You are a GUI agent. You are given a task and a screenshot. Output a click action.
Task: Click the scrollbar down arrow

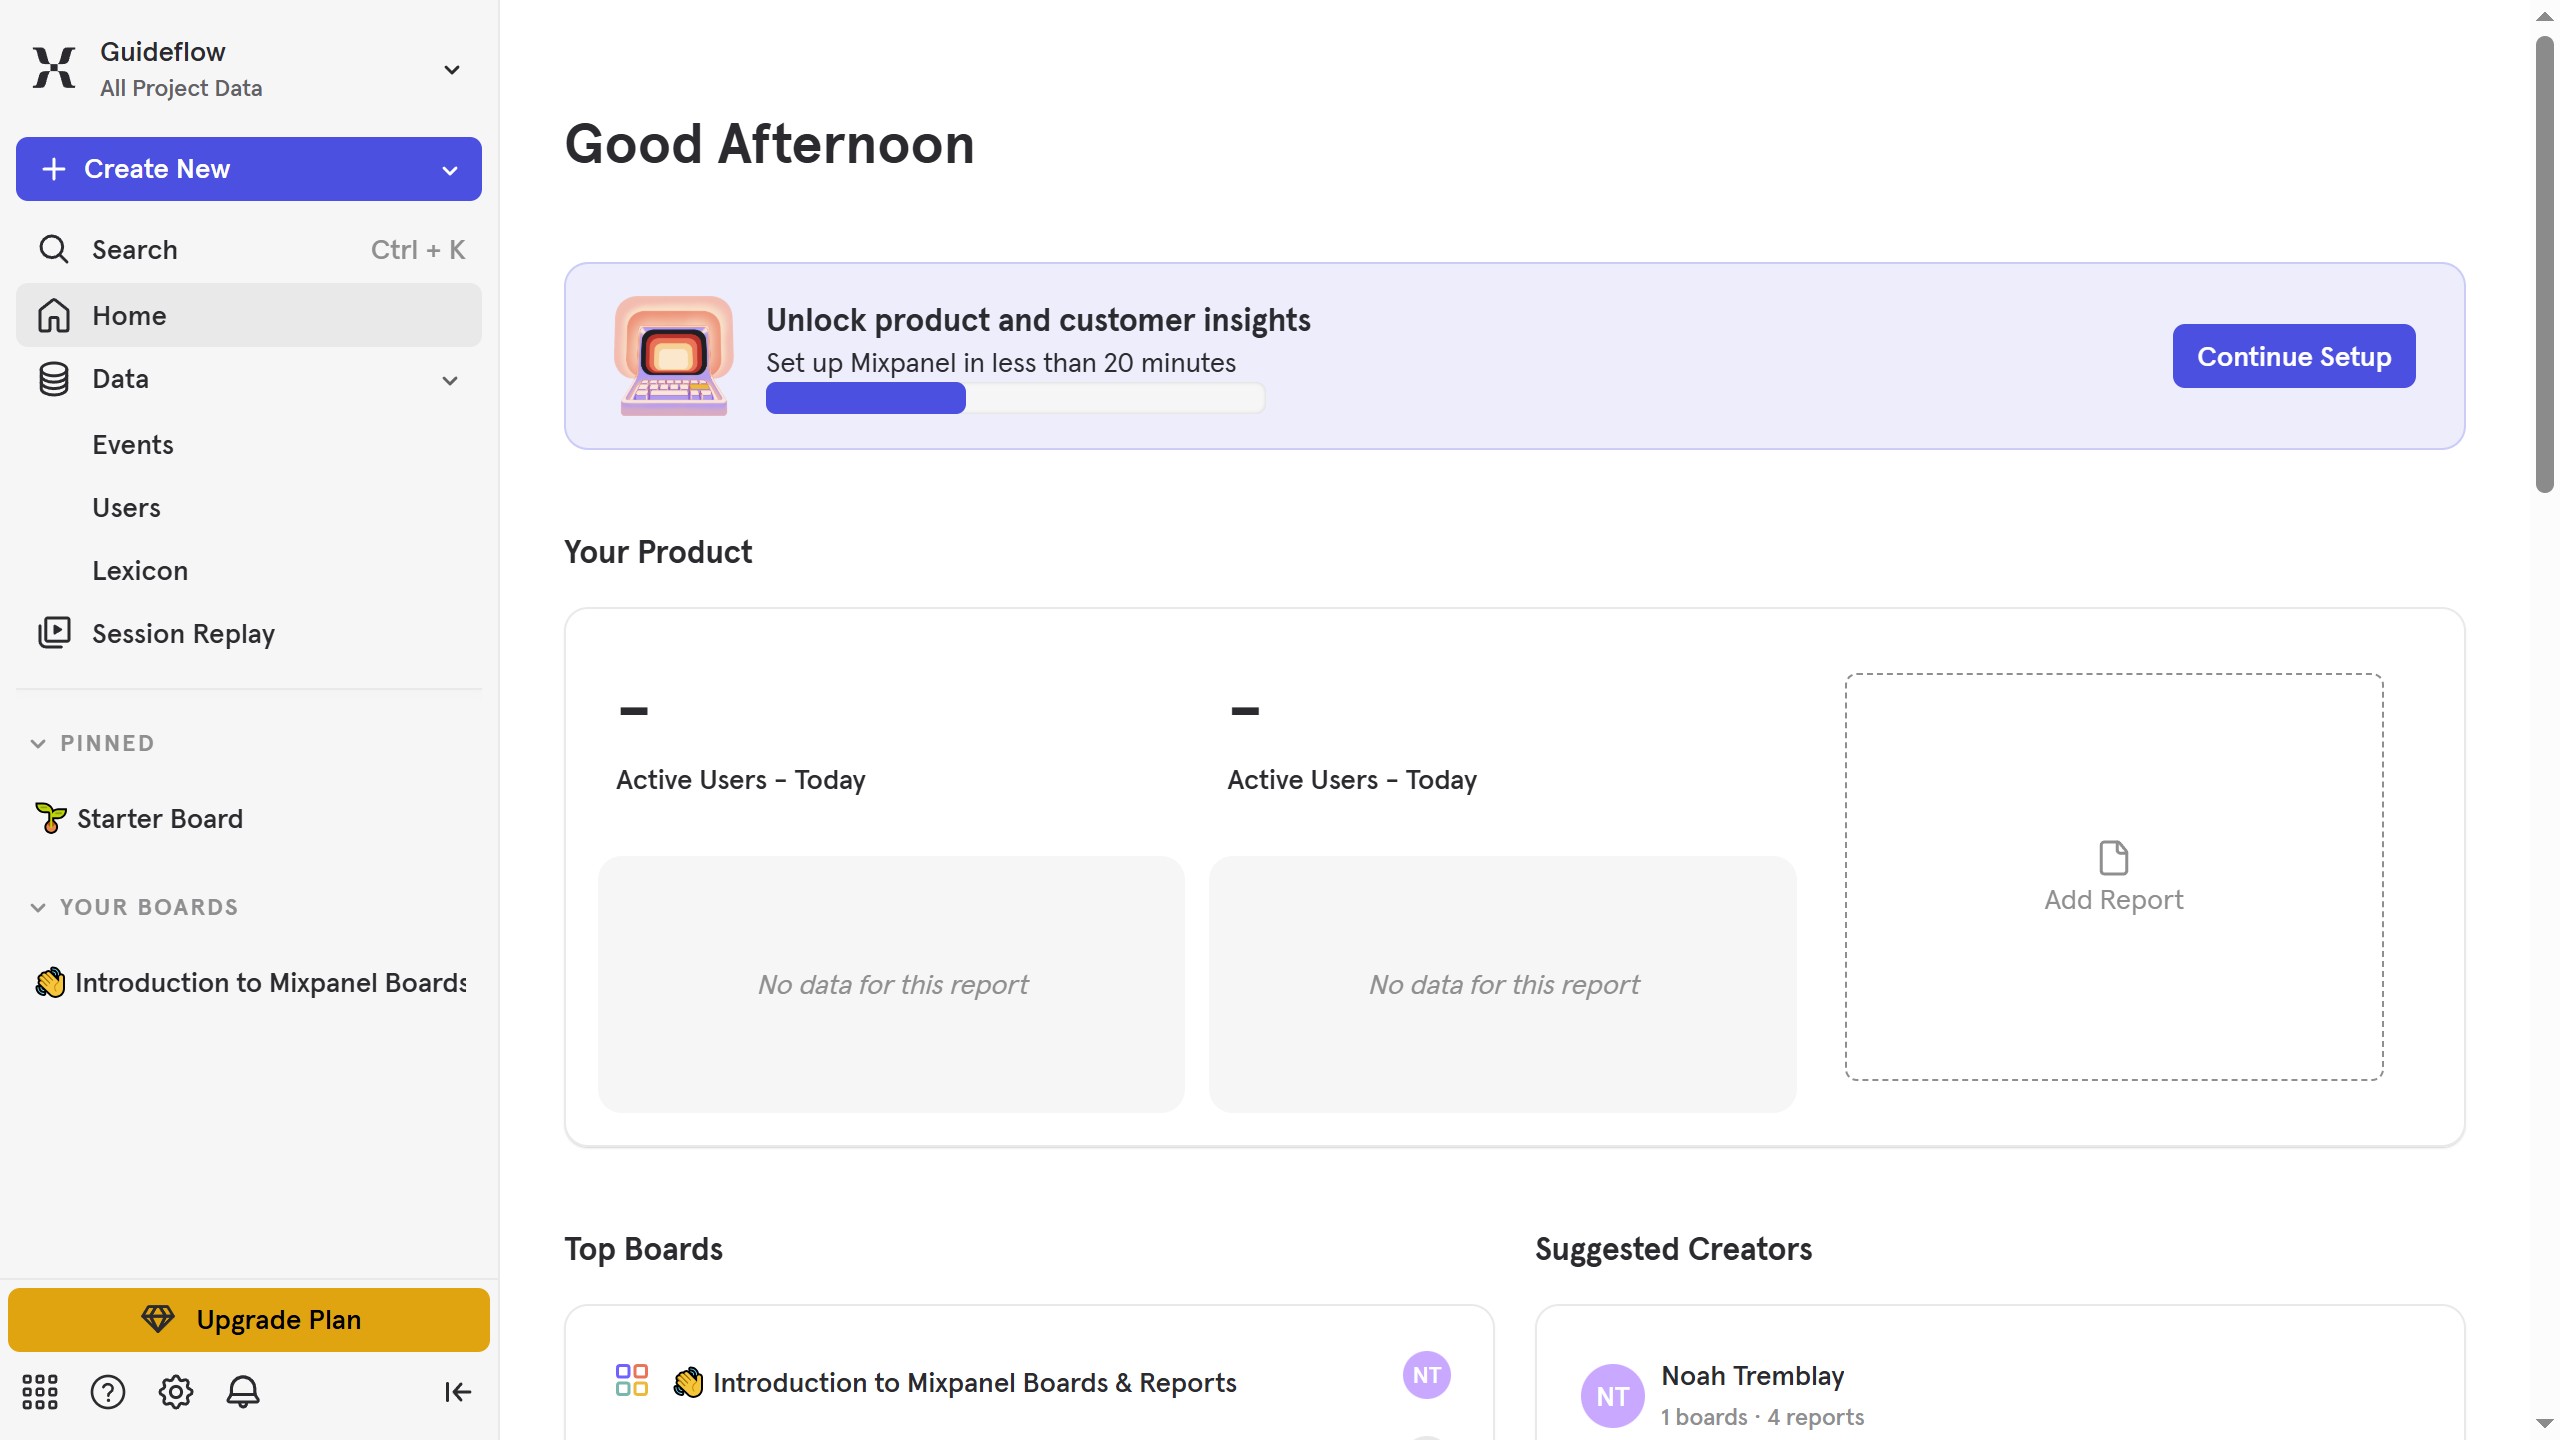point(2545,1423)
